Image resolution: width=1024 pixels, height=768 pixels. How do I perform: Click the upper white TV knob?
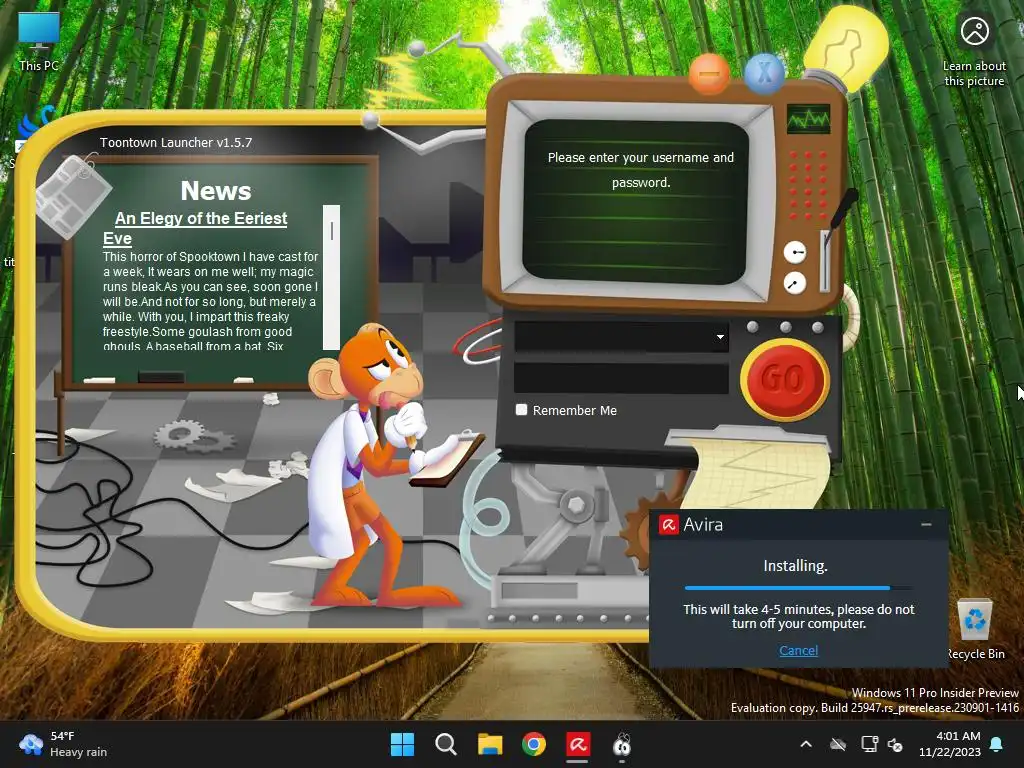click(795, 252)
